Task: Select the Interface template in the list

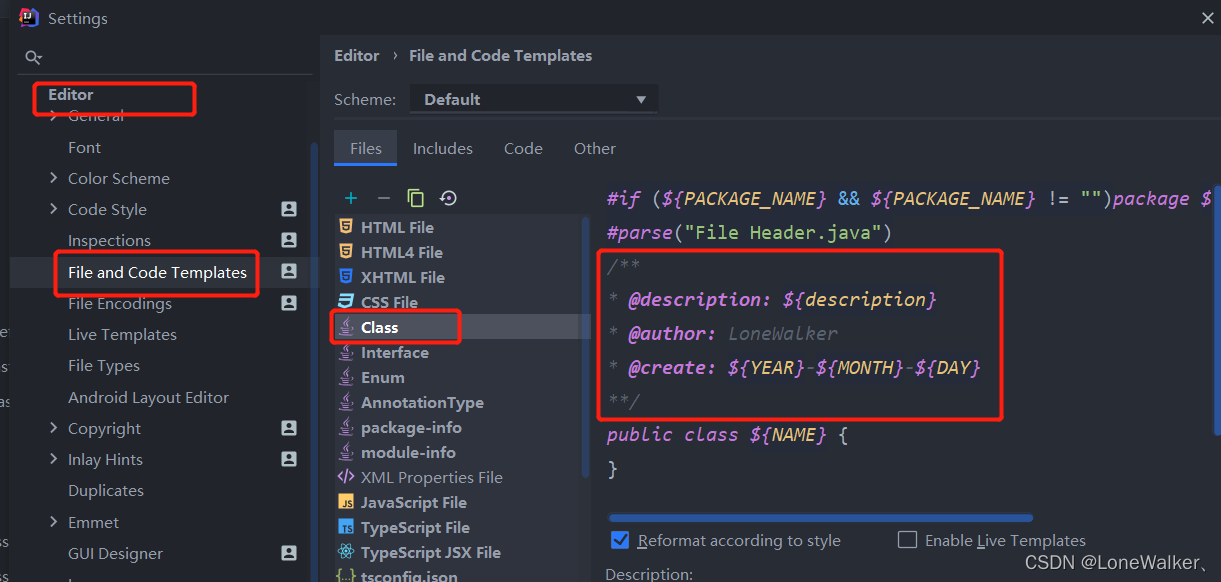Action: tap(396, 352)
